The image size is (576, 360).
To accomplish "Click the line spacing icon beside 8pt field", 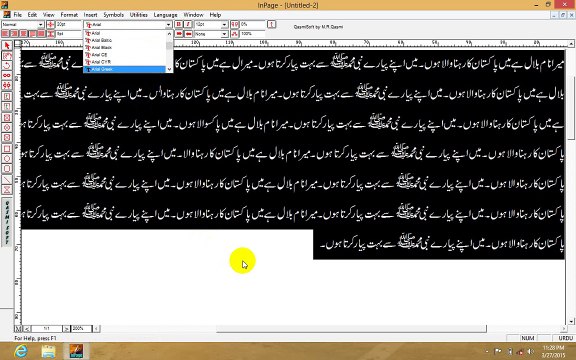I will pyautogui.click(x=51, y=34).
